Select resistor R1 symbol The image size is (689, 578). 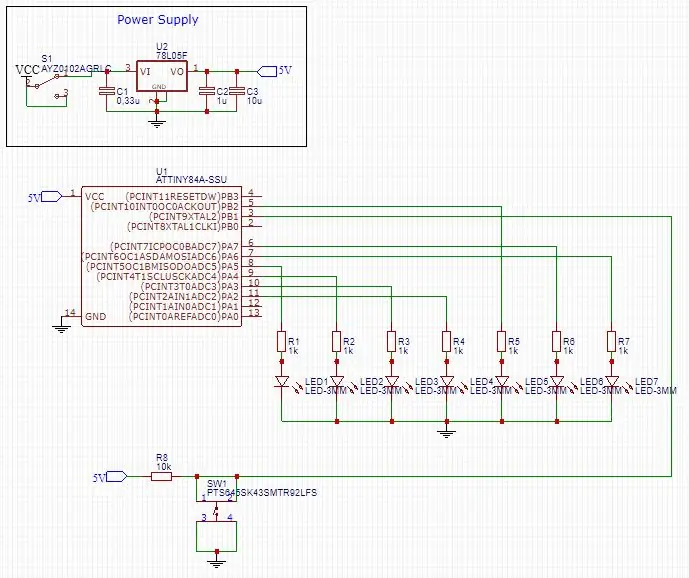282,342
